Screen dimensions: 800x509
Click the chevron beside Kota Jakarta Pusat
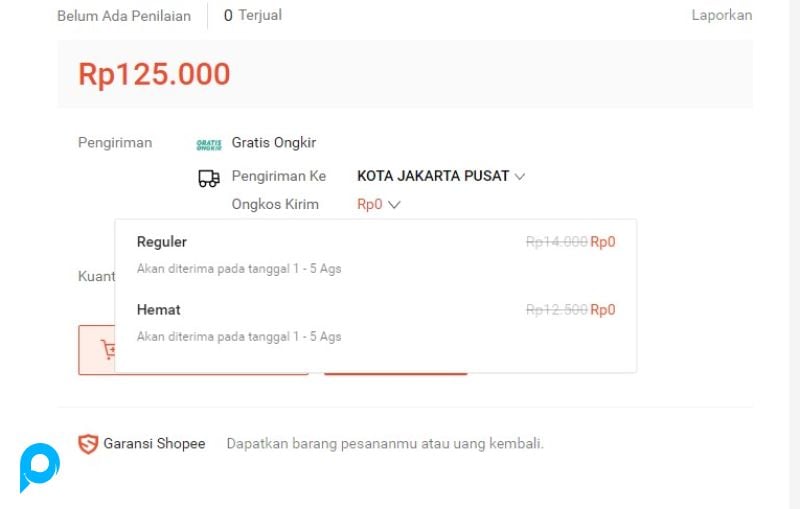[x=519, y=177]
